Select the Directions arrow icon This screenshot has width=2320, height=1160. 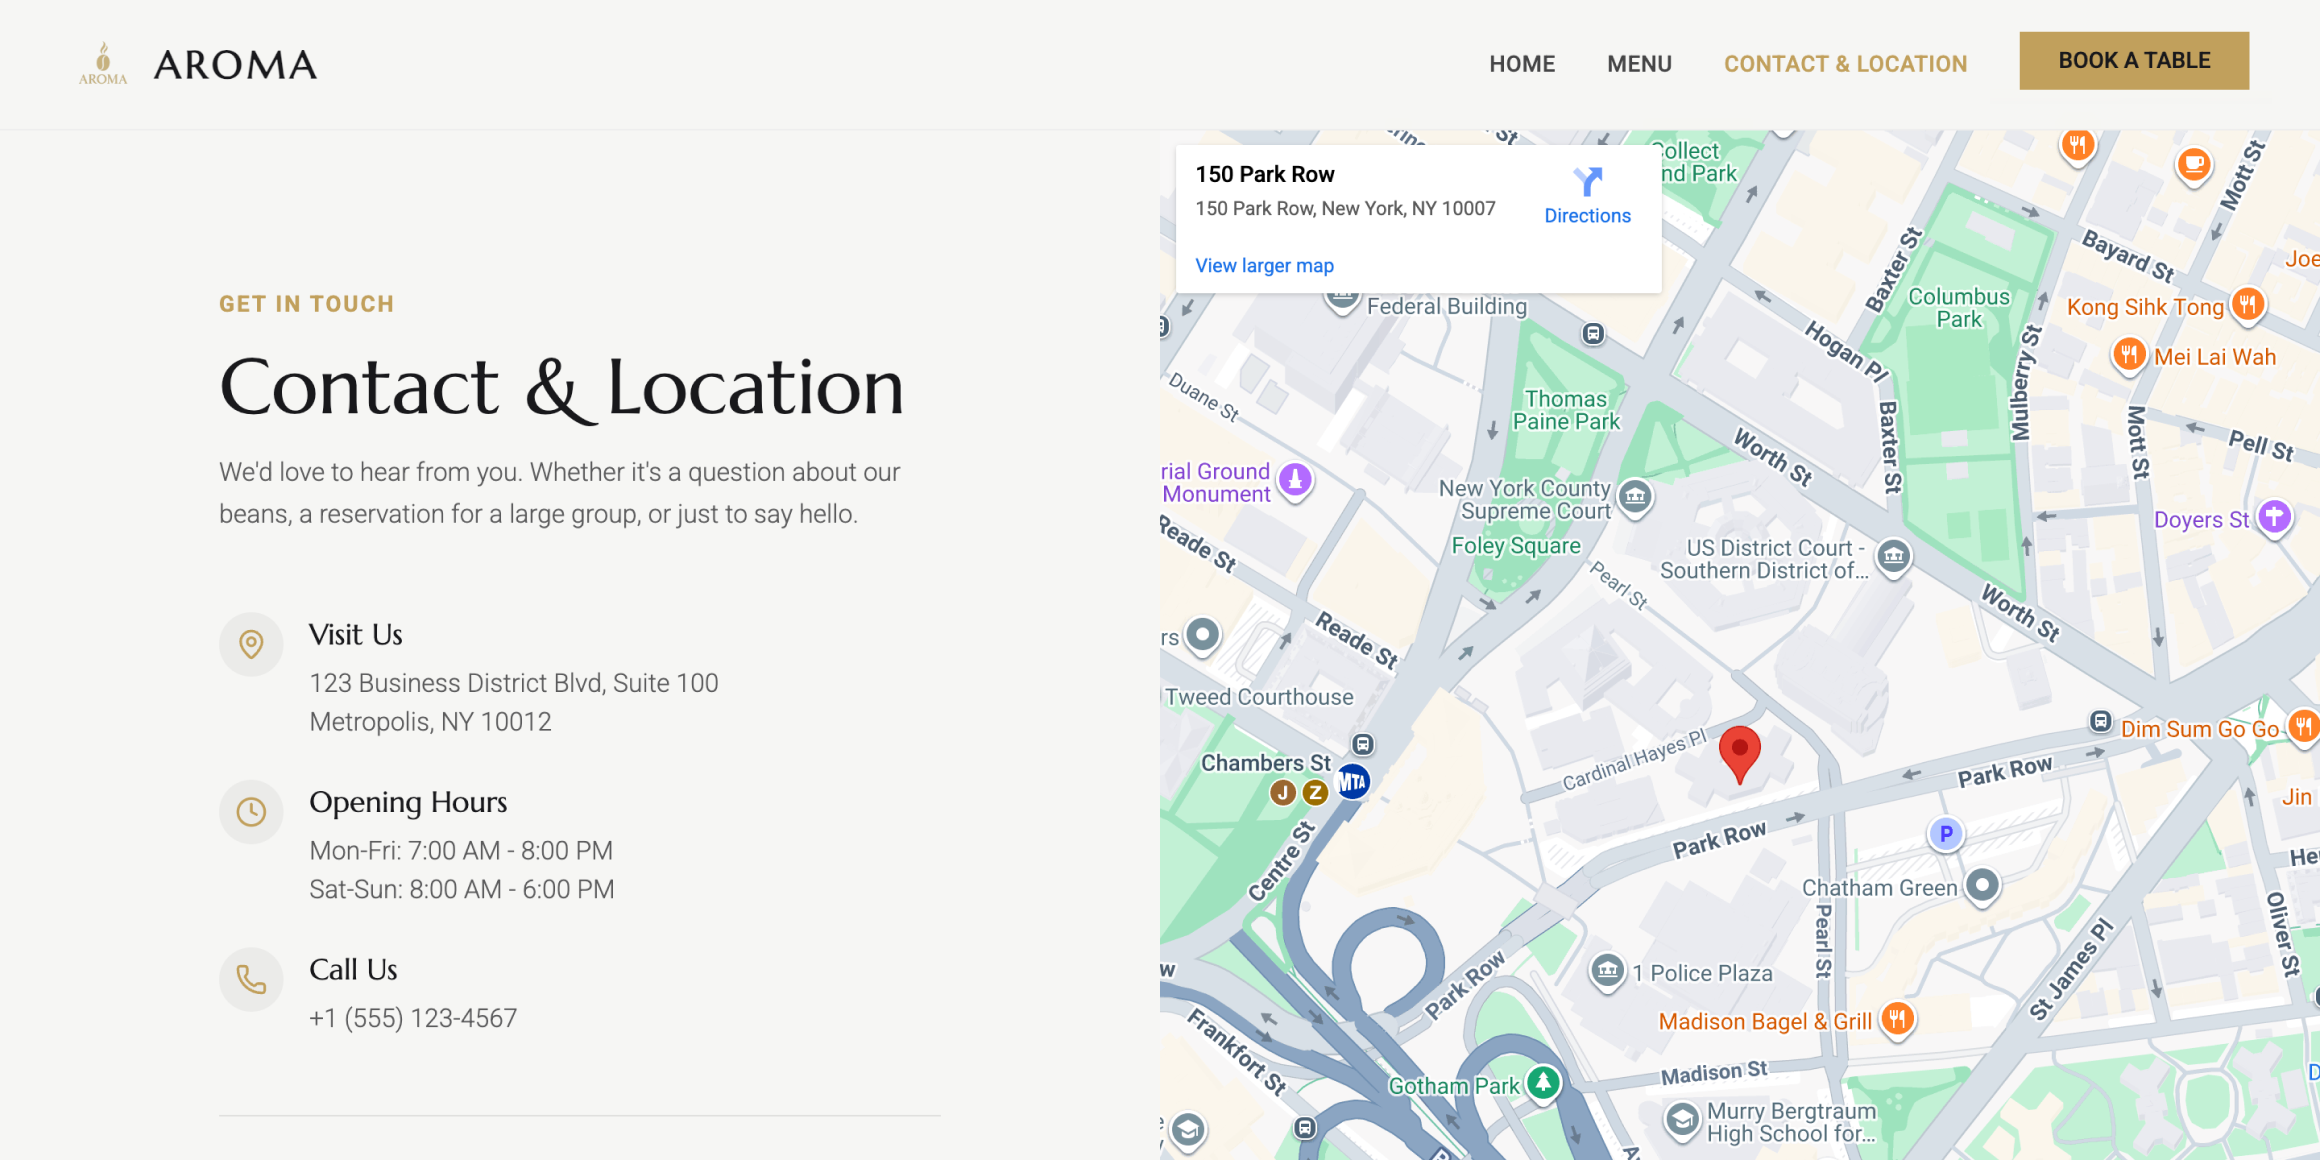pyautogui.click(x=1587, y=183)
